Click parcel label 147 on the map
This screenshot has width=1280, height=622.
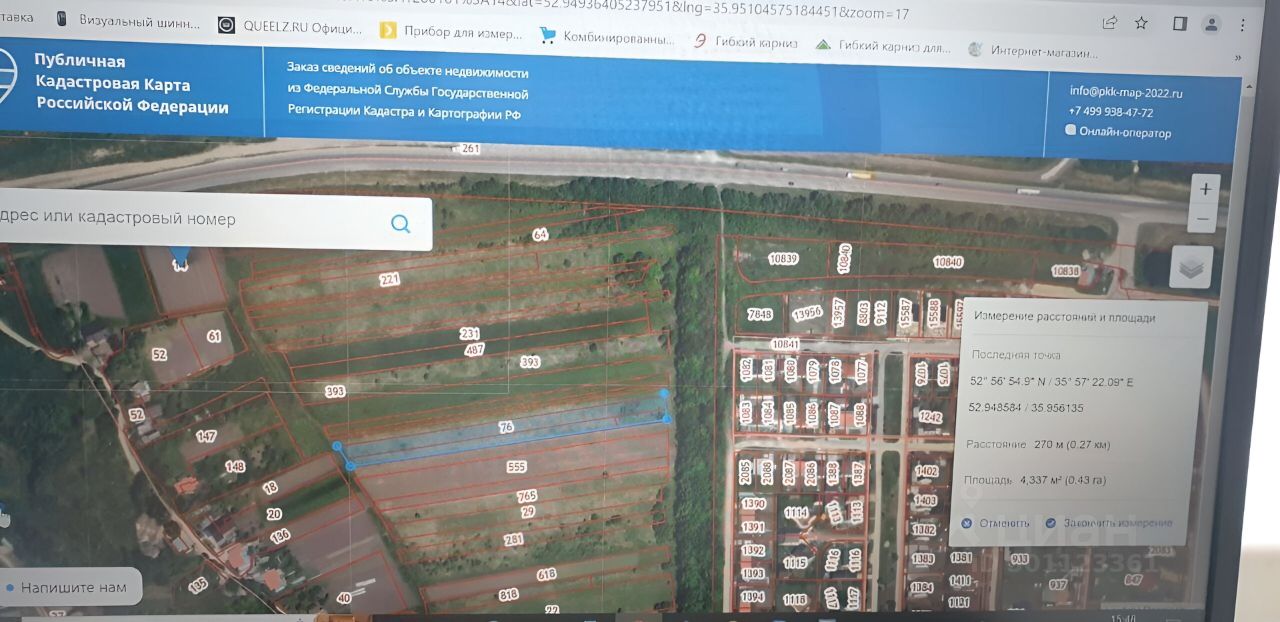click(206, 436)
